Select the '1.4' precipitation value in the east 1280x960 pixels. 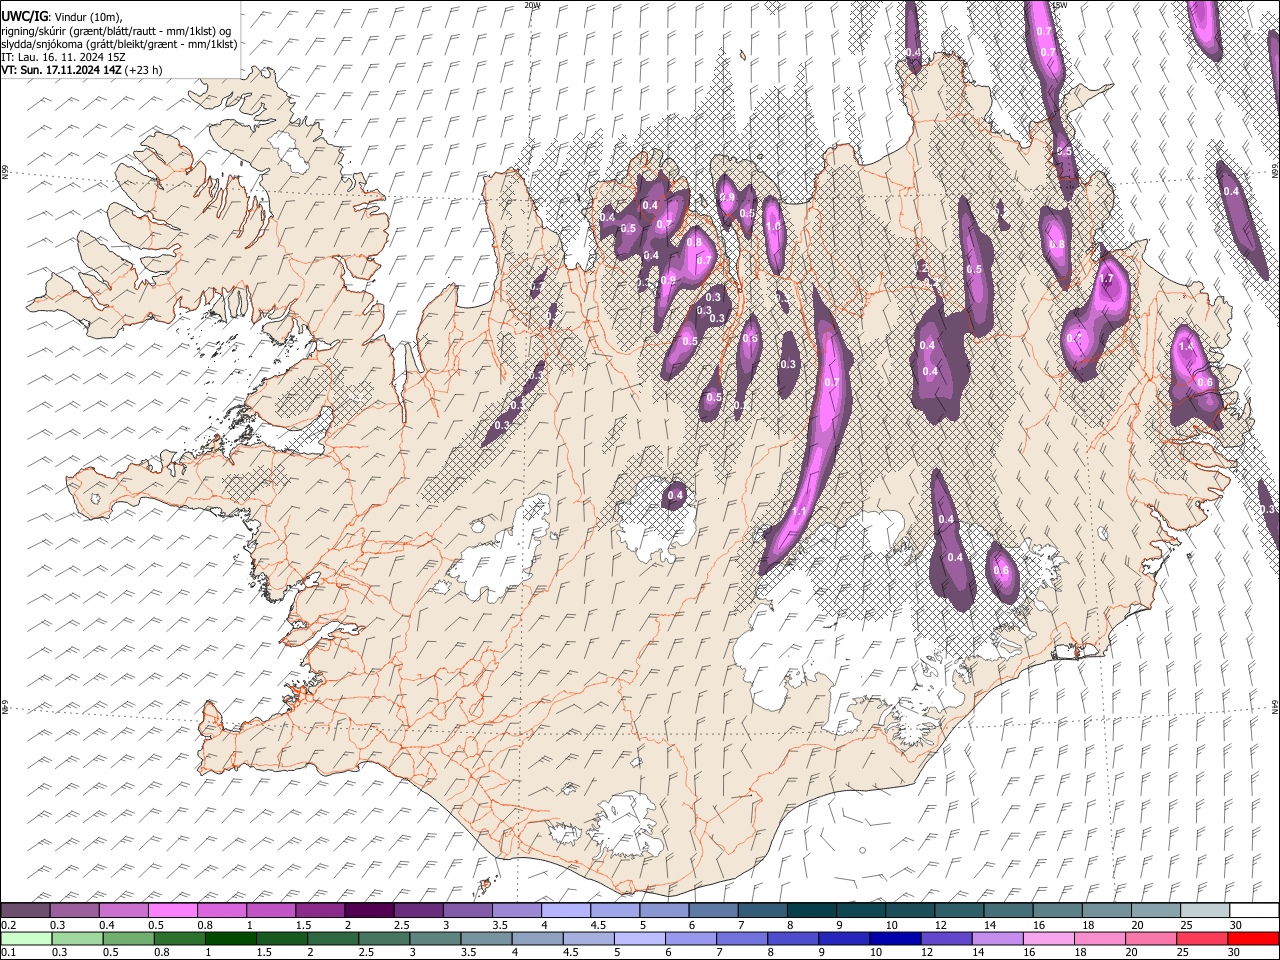coord(1187,346)
